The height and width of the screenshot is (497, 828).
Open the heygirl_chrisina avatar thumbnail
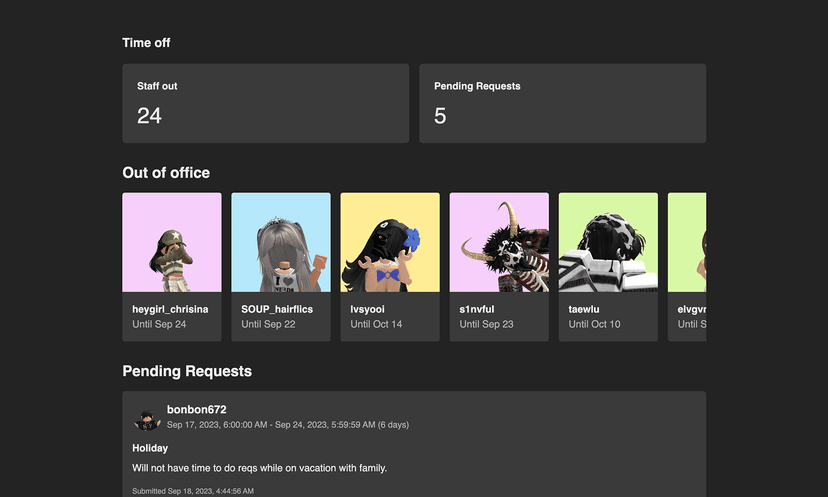[x=172, y=242]
